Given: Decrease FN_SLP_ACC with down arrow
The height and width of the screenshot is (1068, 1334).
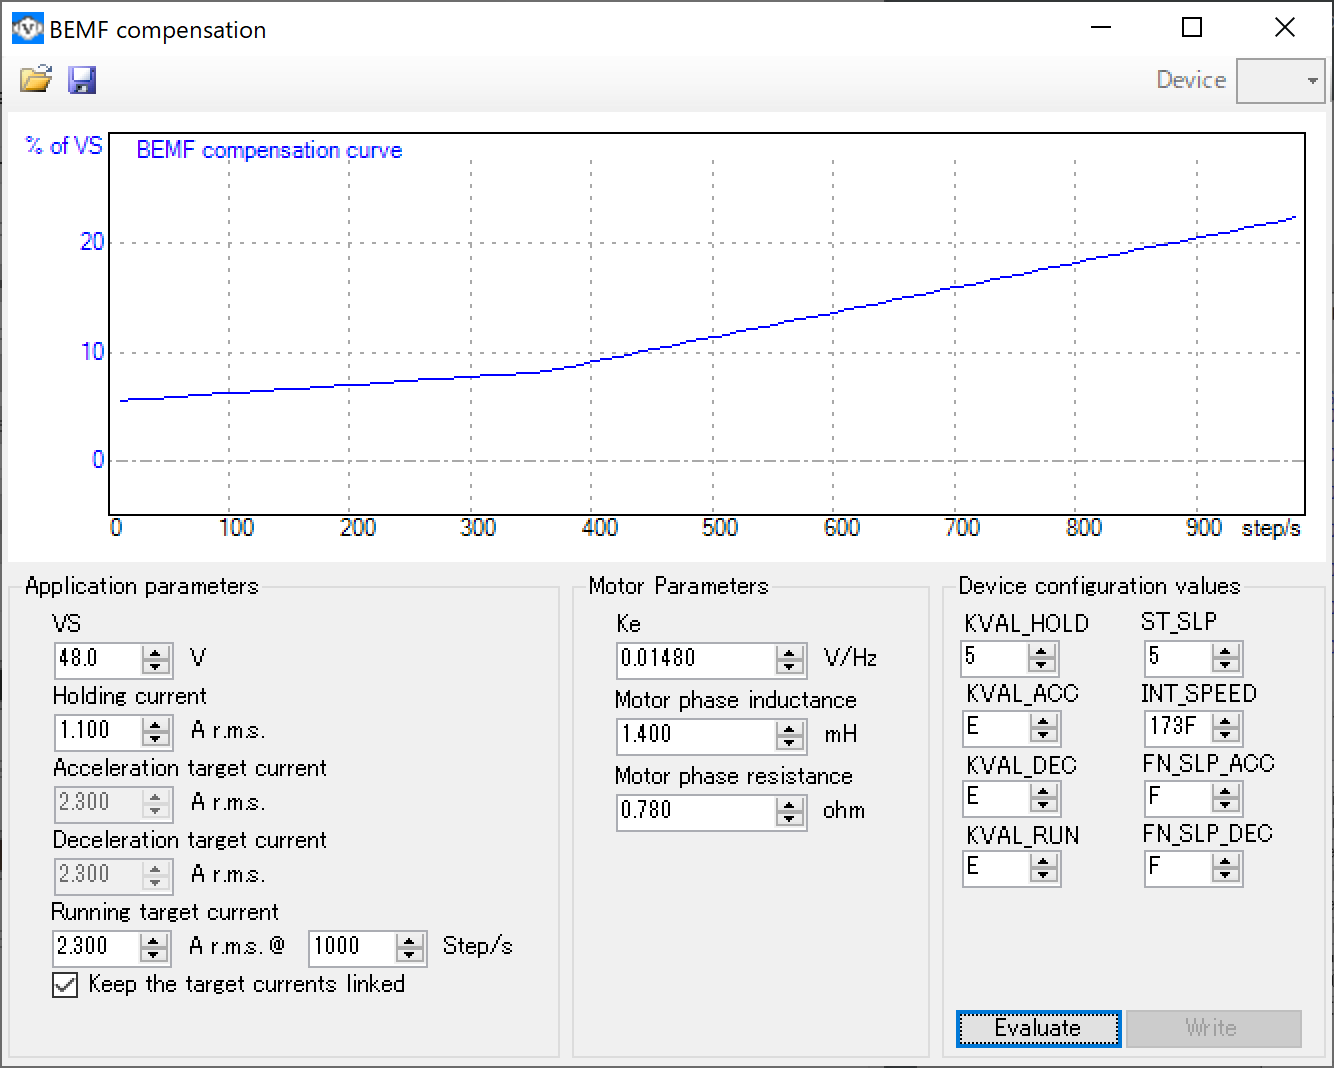Looking at the screenshot, I should (1226, 805).
